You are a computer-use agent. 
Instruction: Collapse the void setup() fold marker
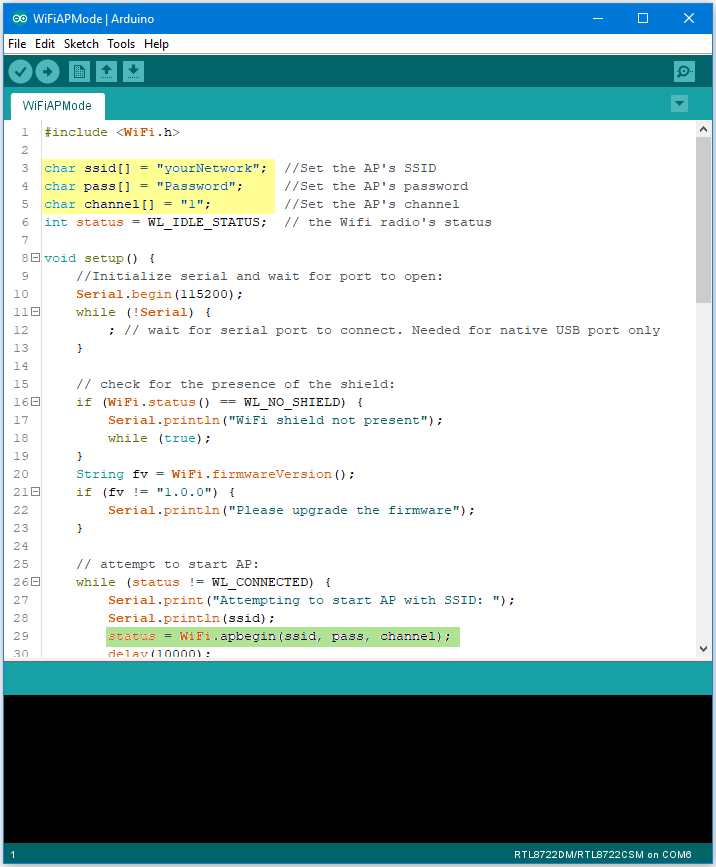pos(35,258)
